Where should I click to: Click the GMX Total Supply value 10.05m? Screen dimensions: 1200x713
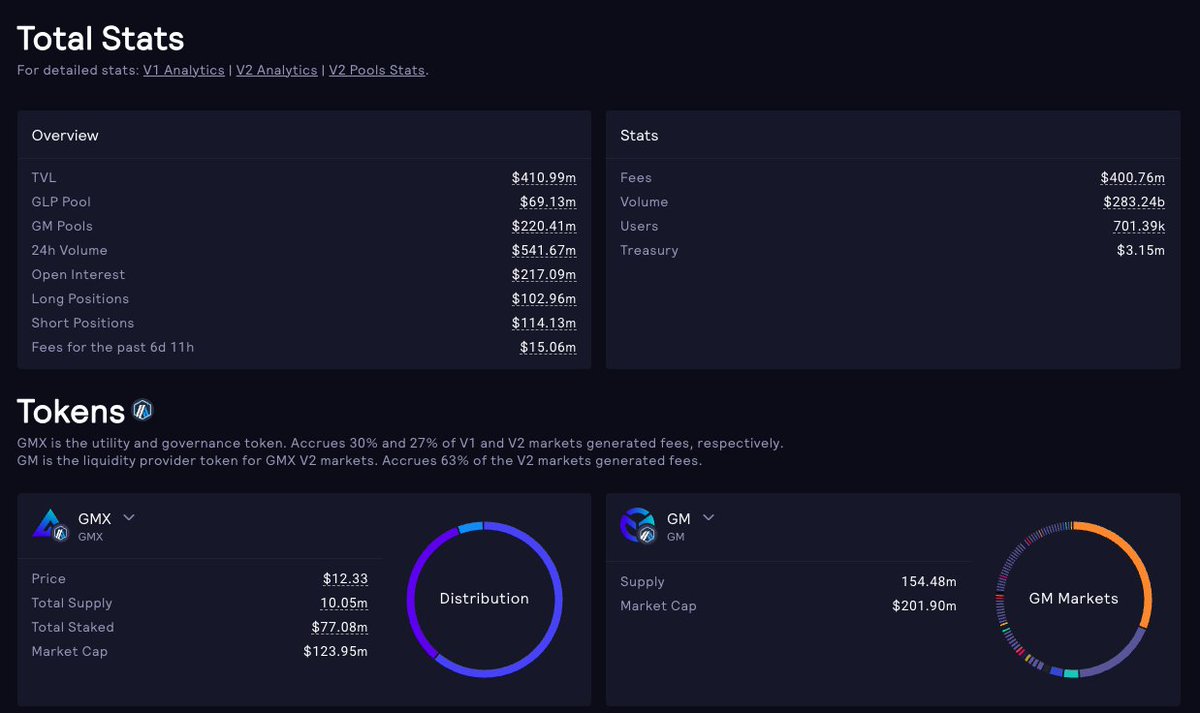tap(344, 603)
